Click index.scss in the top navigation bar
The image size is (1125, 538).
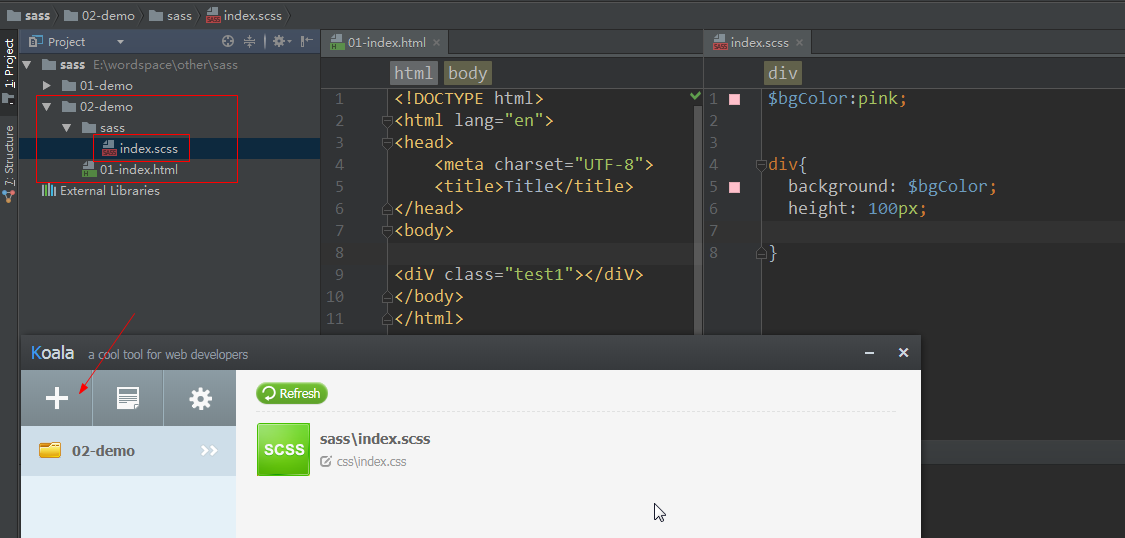(243, 14)
